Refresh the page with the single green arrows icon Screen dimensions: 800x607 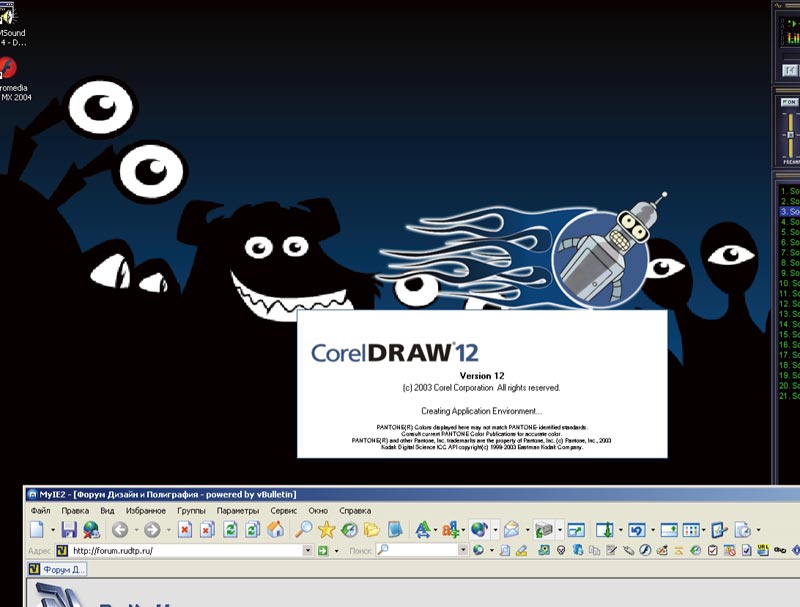(x=231, y=530)
